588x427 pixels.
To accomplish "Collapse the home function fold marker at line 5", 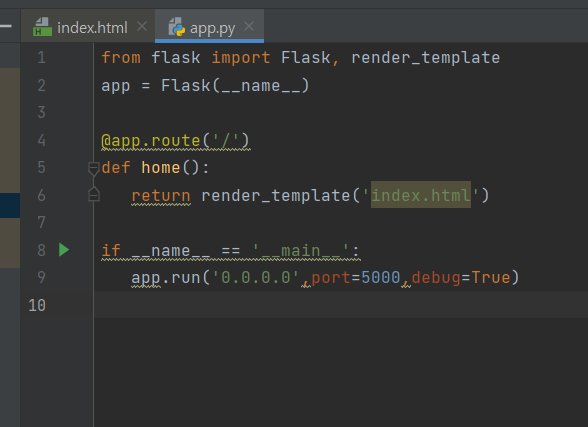I will click(93, 168).
